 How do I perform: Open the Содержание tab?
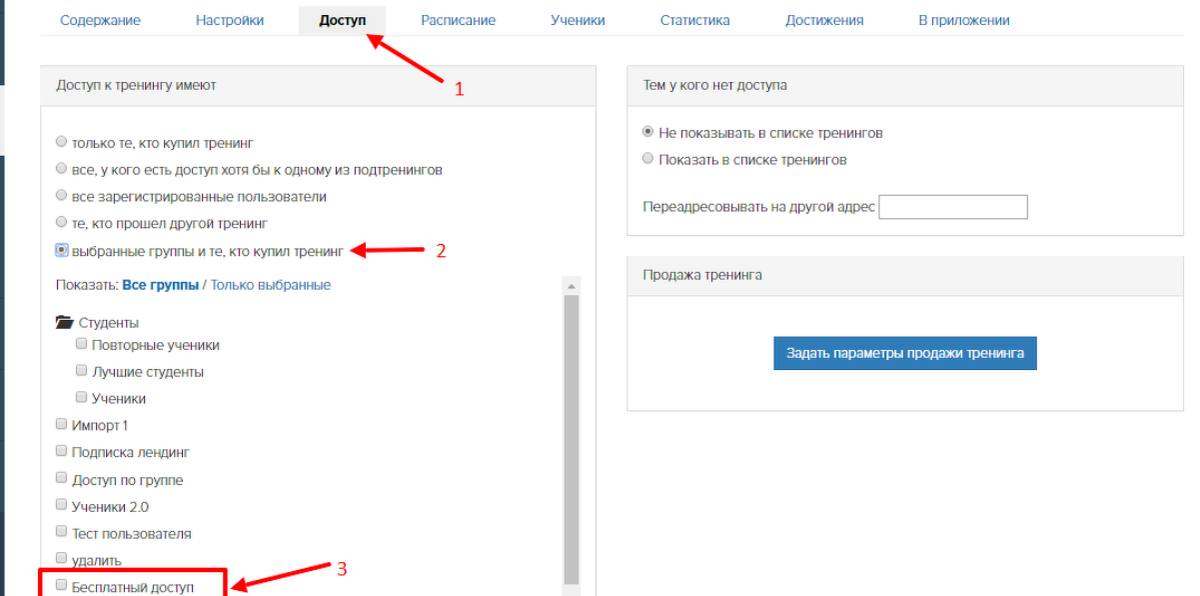pyautogui.click(x=100, y=20)
